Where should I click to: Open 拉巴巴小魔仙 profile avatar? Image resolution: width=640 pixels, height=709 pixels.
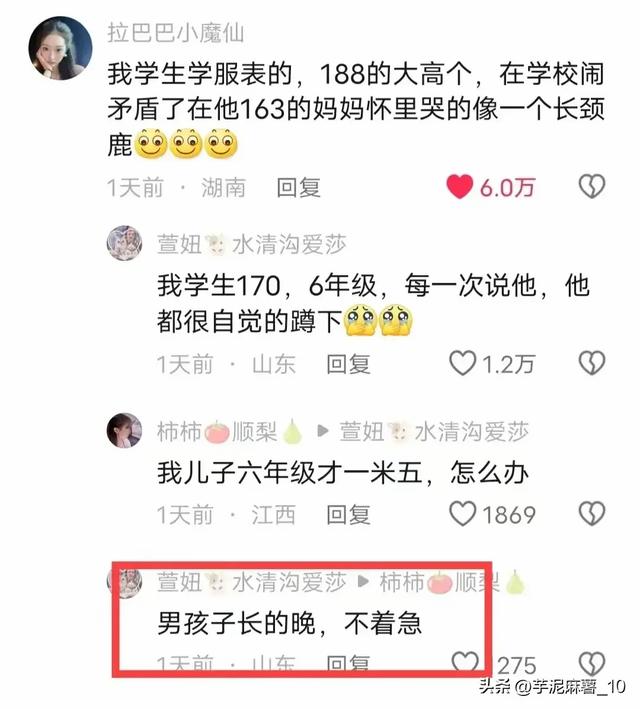(x=60, y=48)
